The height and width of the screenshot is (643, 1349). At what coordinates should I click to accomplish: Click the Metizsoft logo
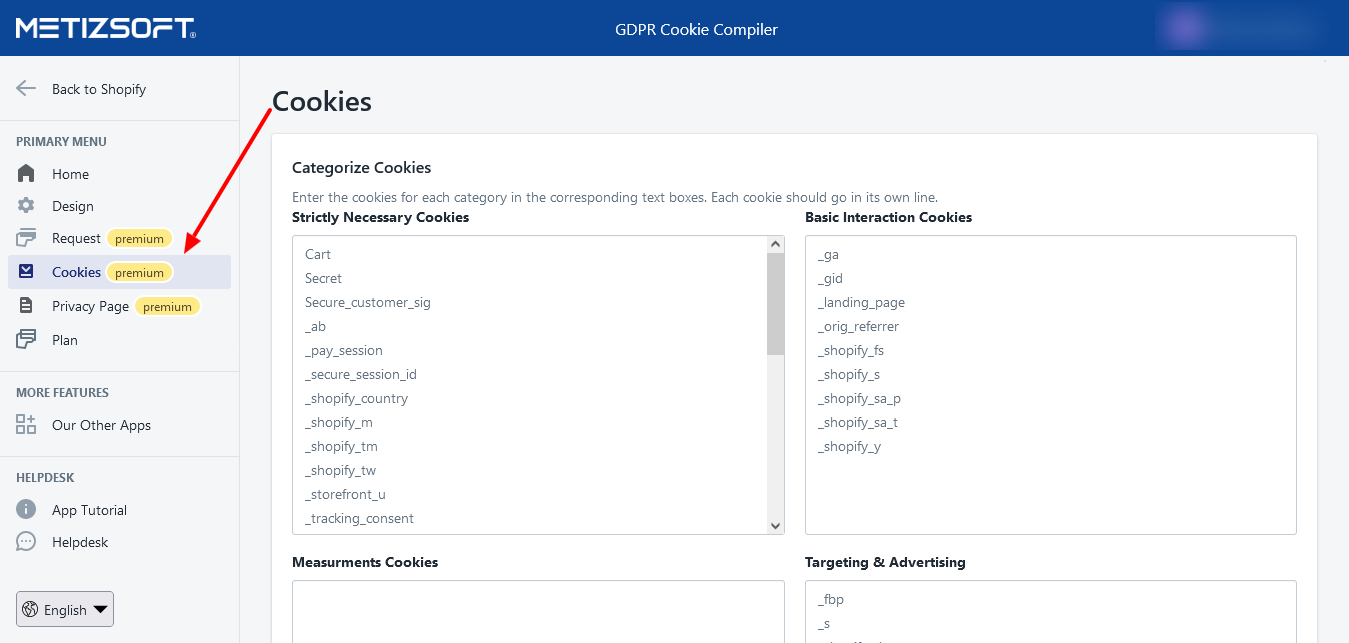point(105,28)
